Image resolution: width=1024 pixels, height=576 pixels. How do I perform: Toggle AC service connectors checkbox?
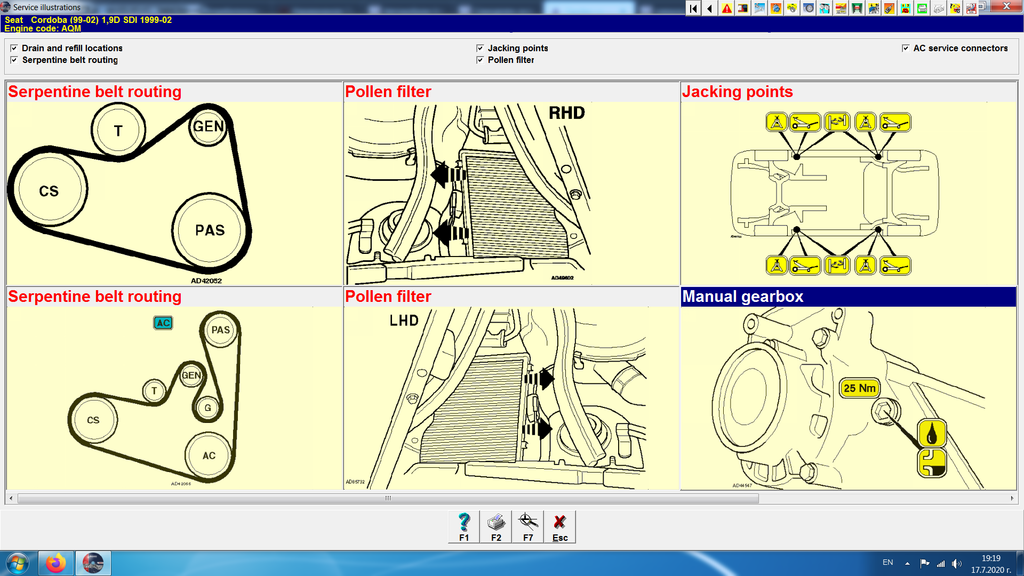pyautogui.click(x=905, y=48)
